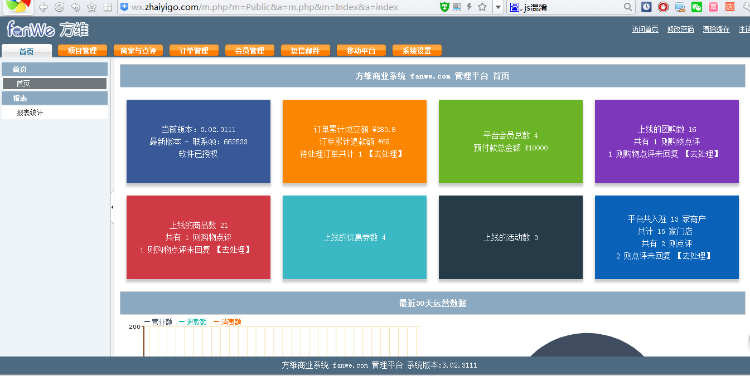Click the pink extension icon in toolbar

[x=714, y=7]
